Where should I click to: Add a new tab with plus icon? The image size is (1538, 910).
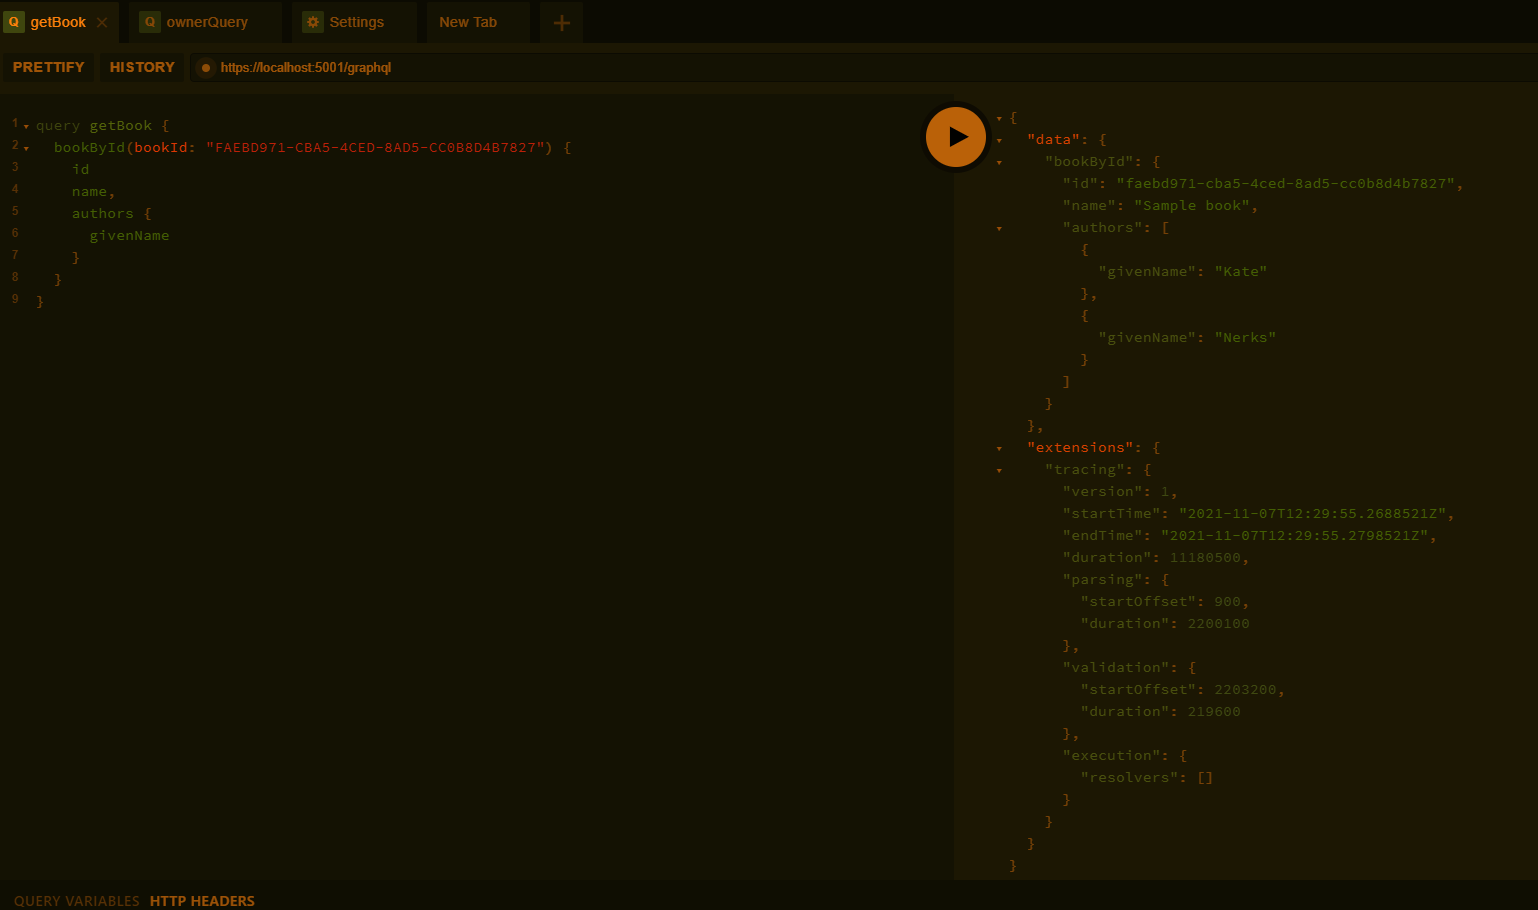click(x=562, y=22)
